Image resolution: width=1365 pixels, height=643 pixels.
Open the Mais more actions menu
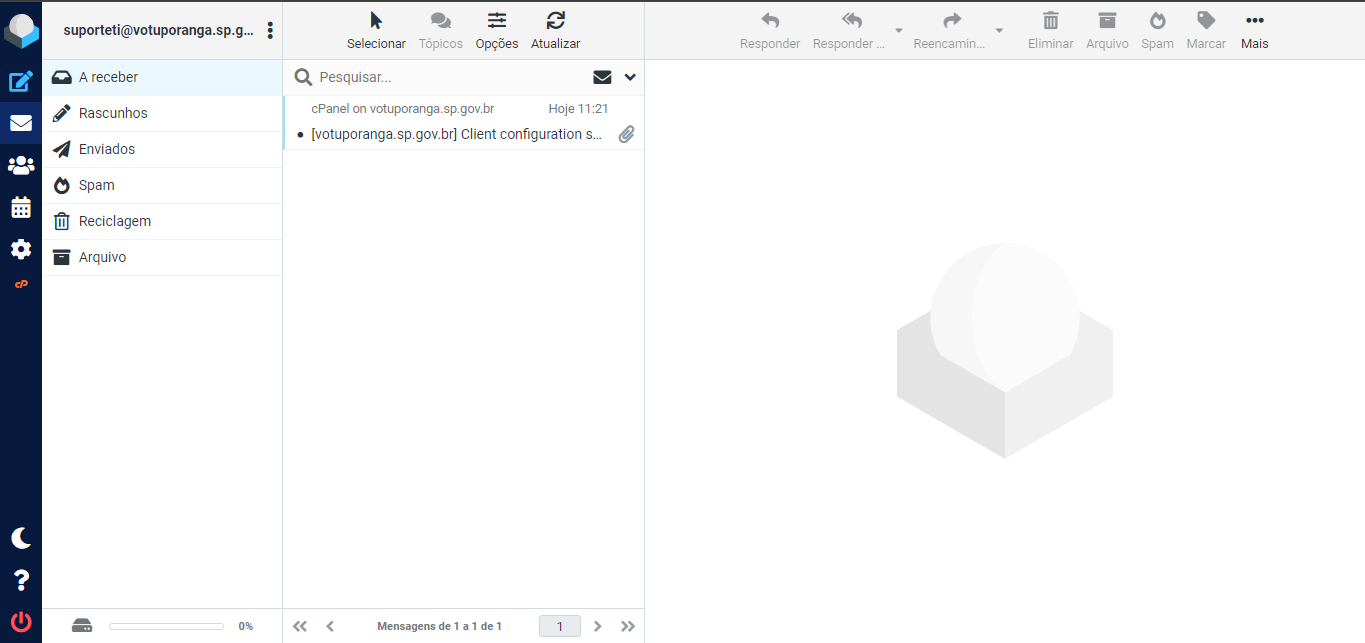[1254, 31]
